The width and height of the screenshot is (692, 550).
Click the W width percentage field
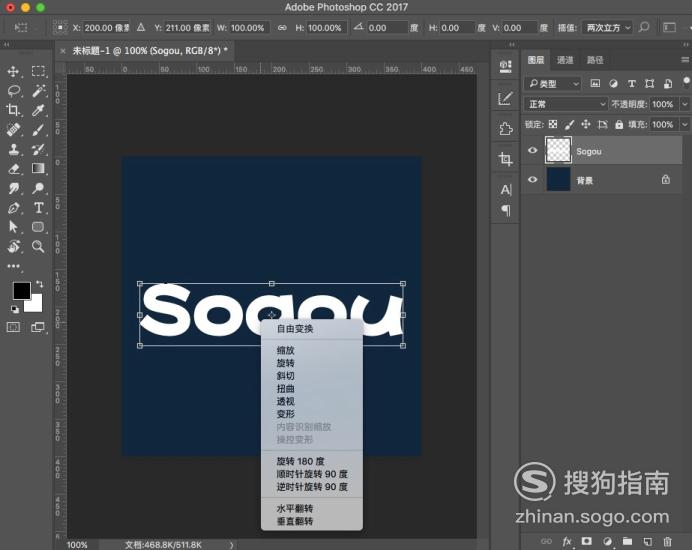point(249,27)
